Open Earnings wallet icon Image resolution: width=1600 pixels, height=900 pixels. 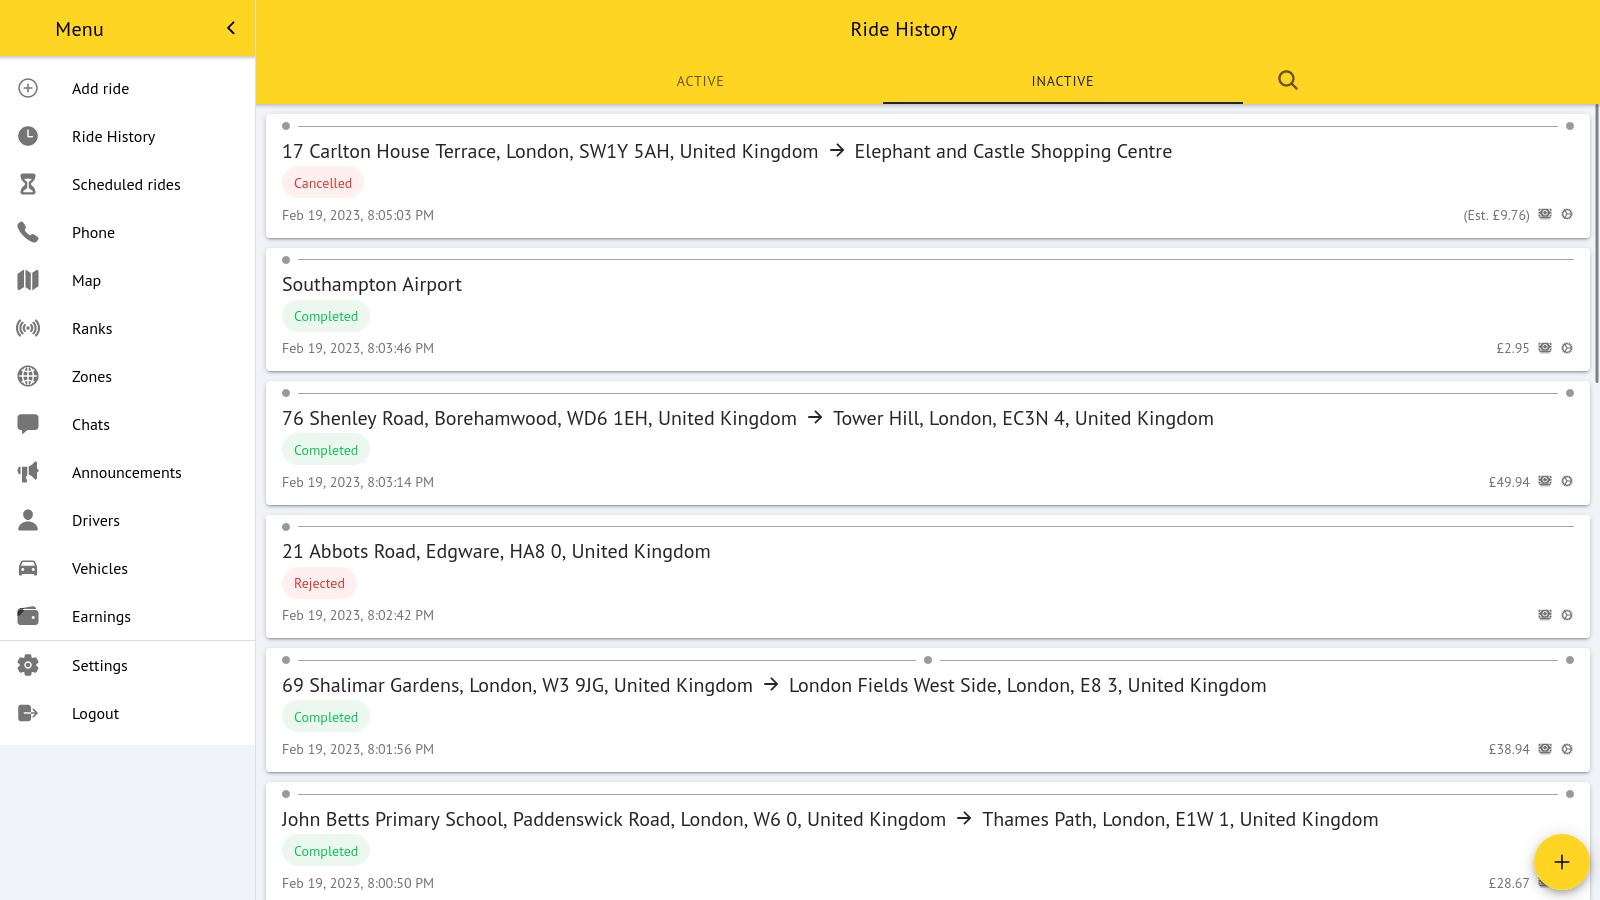coord(28,616)
